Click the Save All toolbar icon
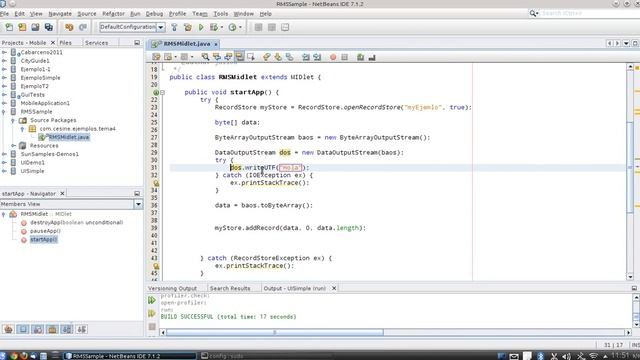The width and height of the screenshot is (640, 360). [x=49, y=27]
